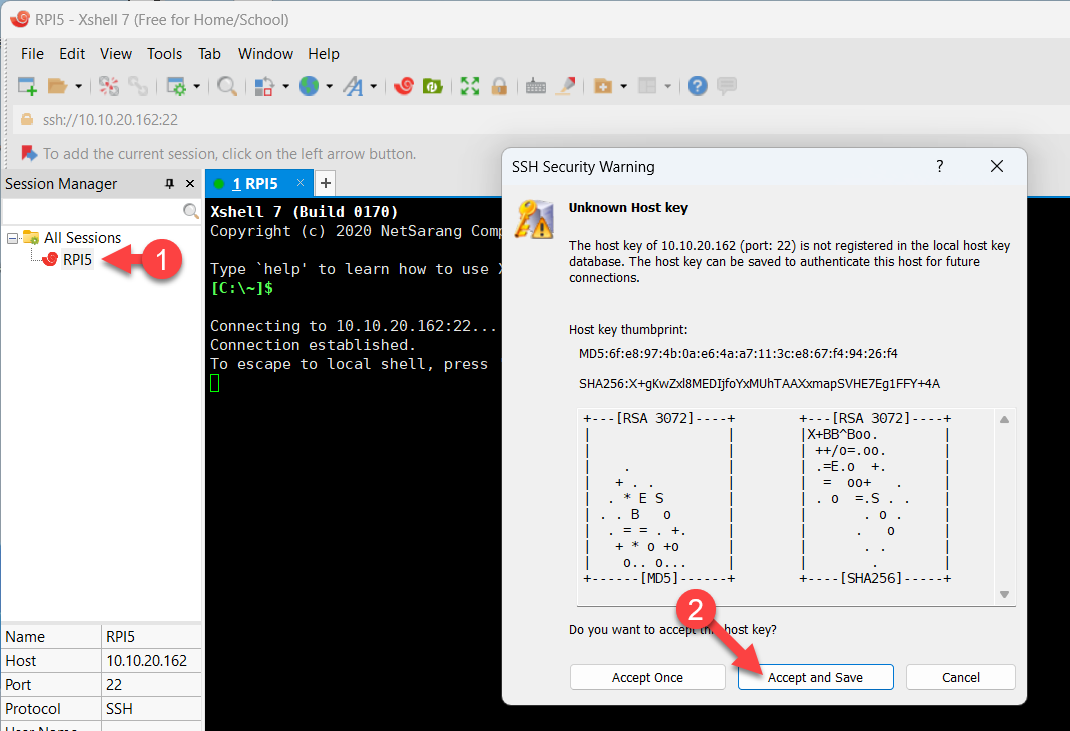Screen dimensions: 1070x731
Task: Click the green Xftp file transfer icon
Action: tap(433, 86)
